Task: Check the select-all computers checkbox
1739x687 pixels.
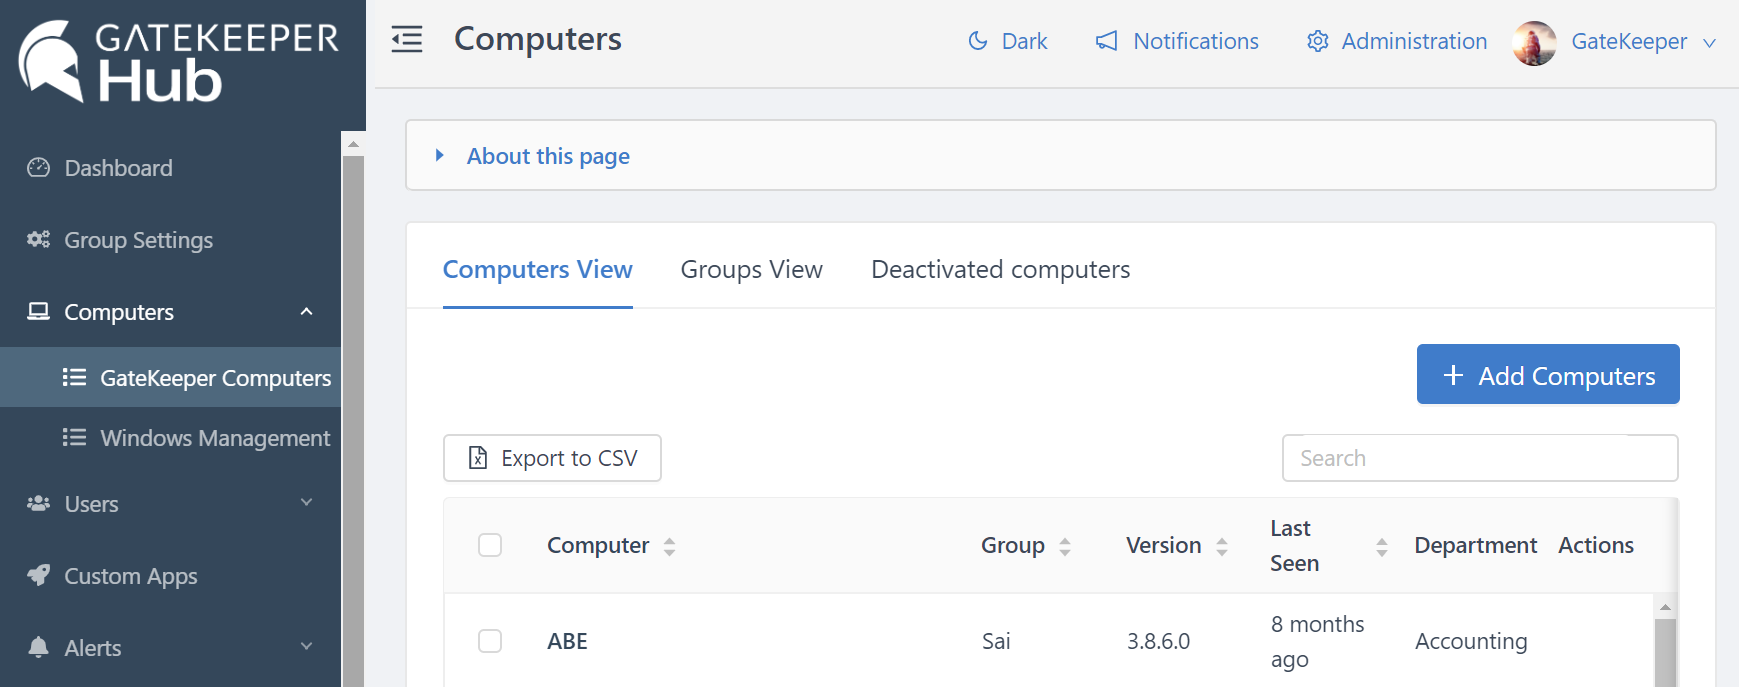Action: pyautogui.click(x=490, y=545)
